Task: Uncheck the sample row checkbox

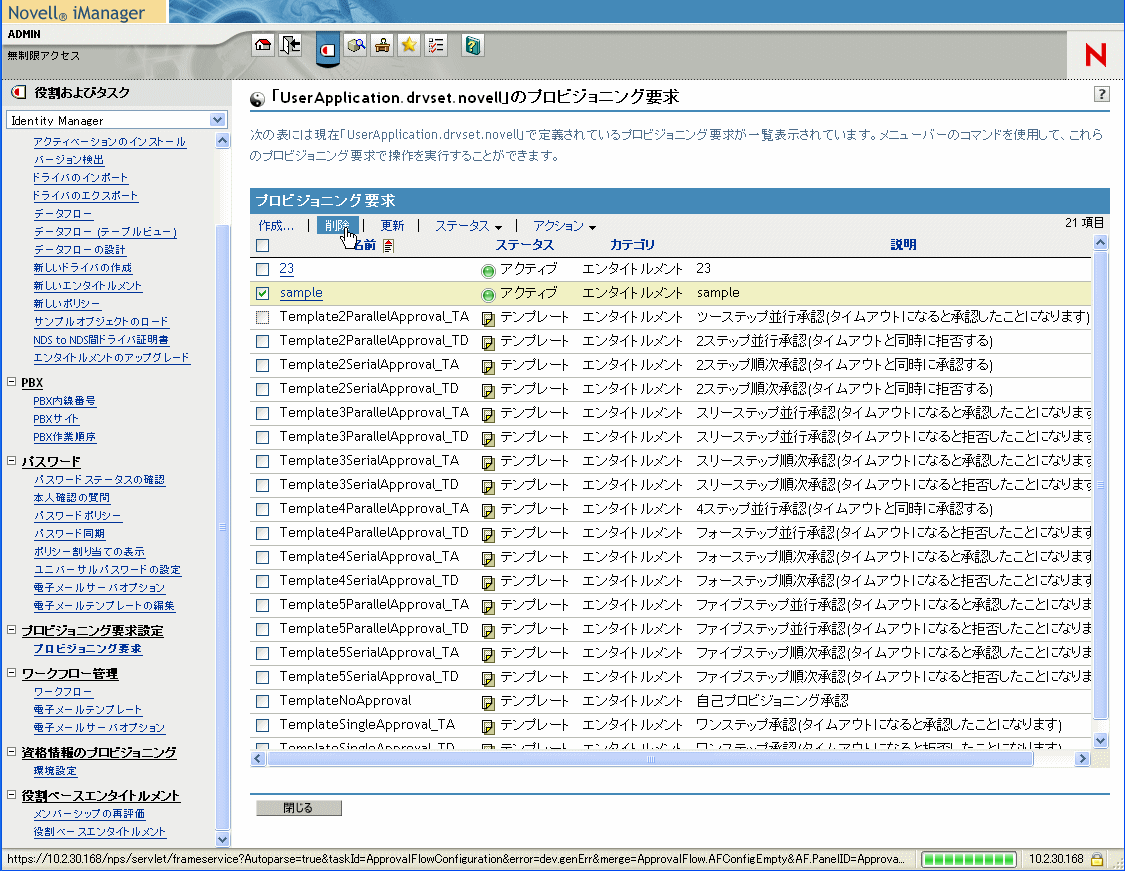Action: pos(263,293)
